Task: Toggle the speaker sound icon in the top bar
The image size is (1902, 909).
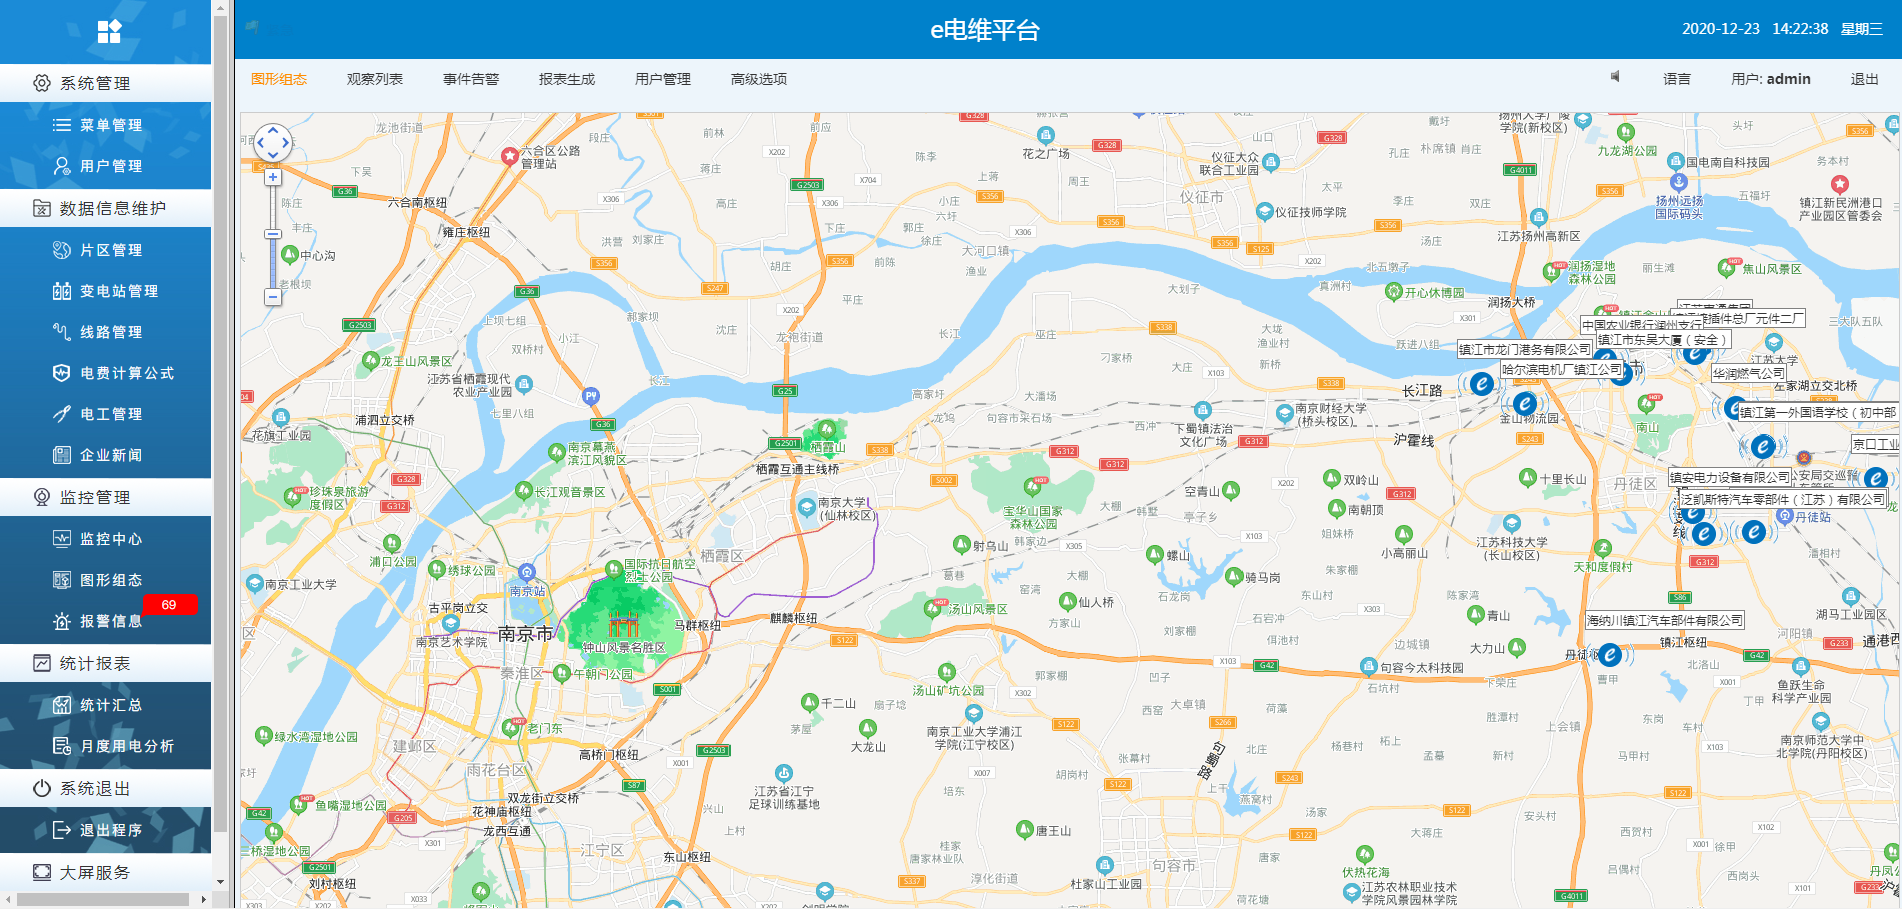Action: coord(1614,77)
